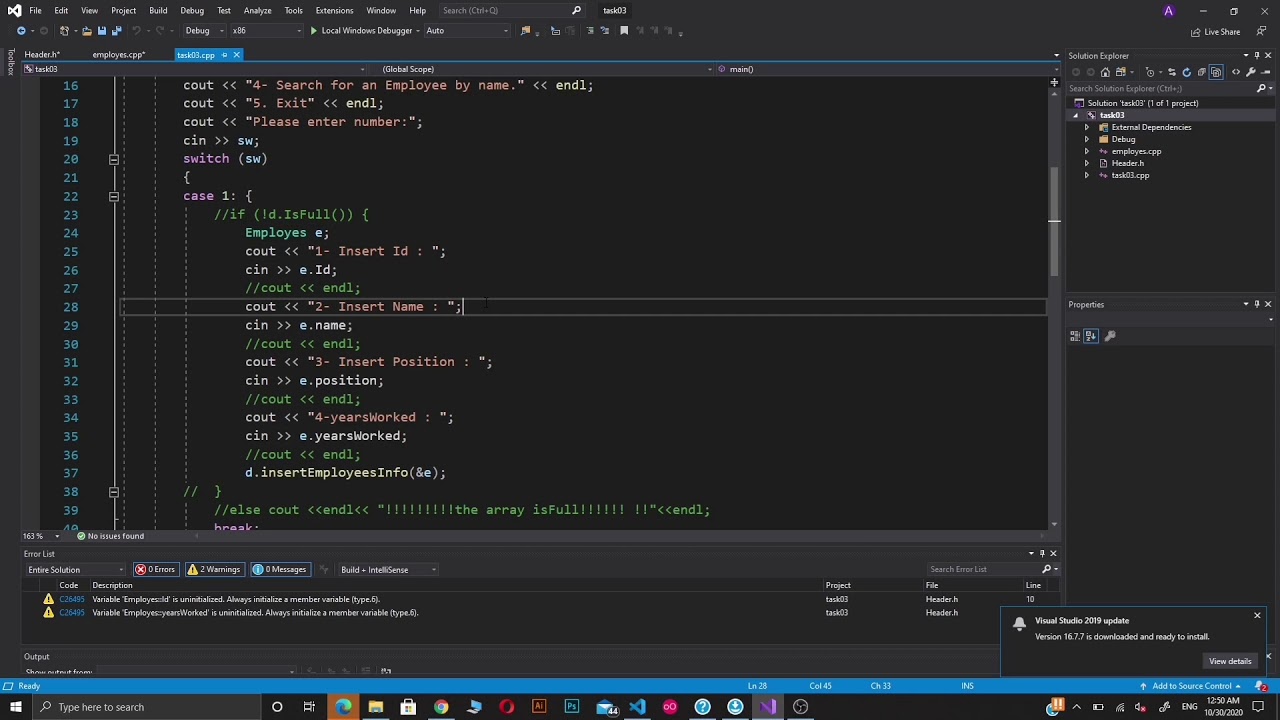Screen dimensions: 1280x720
Task: Open the Entire Solution scope dropdown
Action: 76,570
